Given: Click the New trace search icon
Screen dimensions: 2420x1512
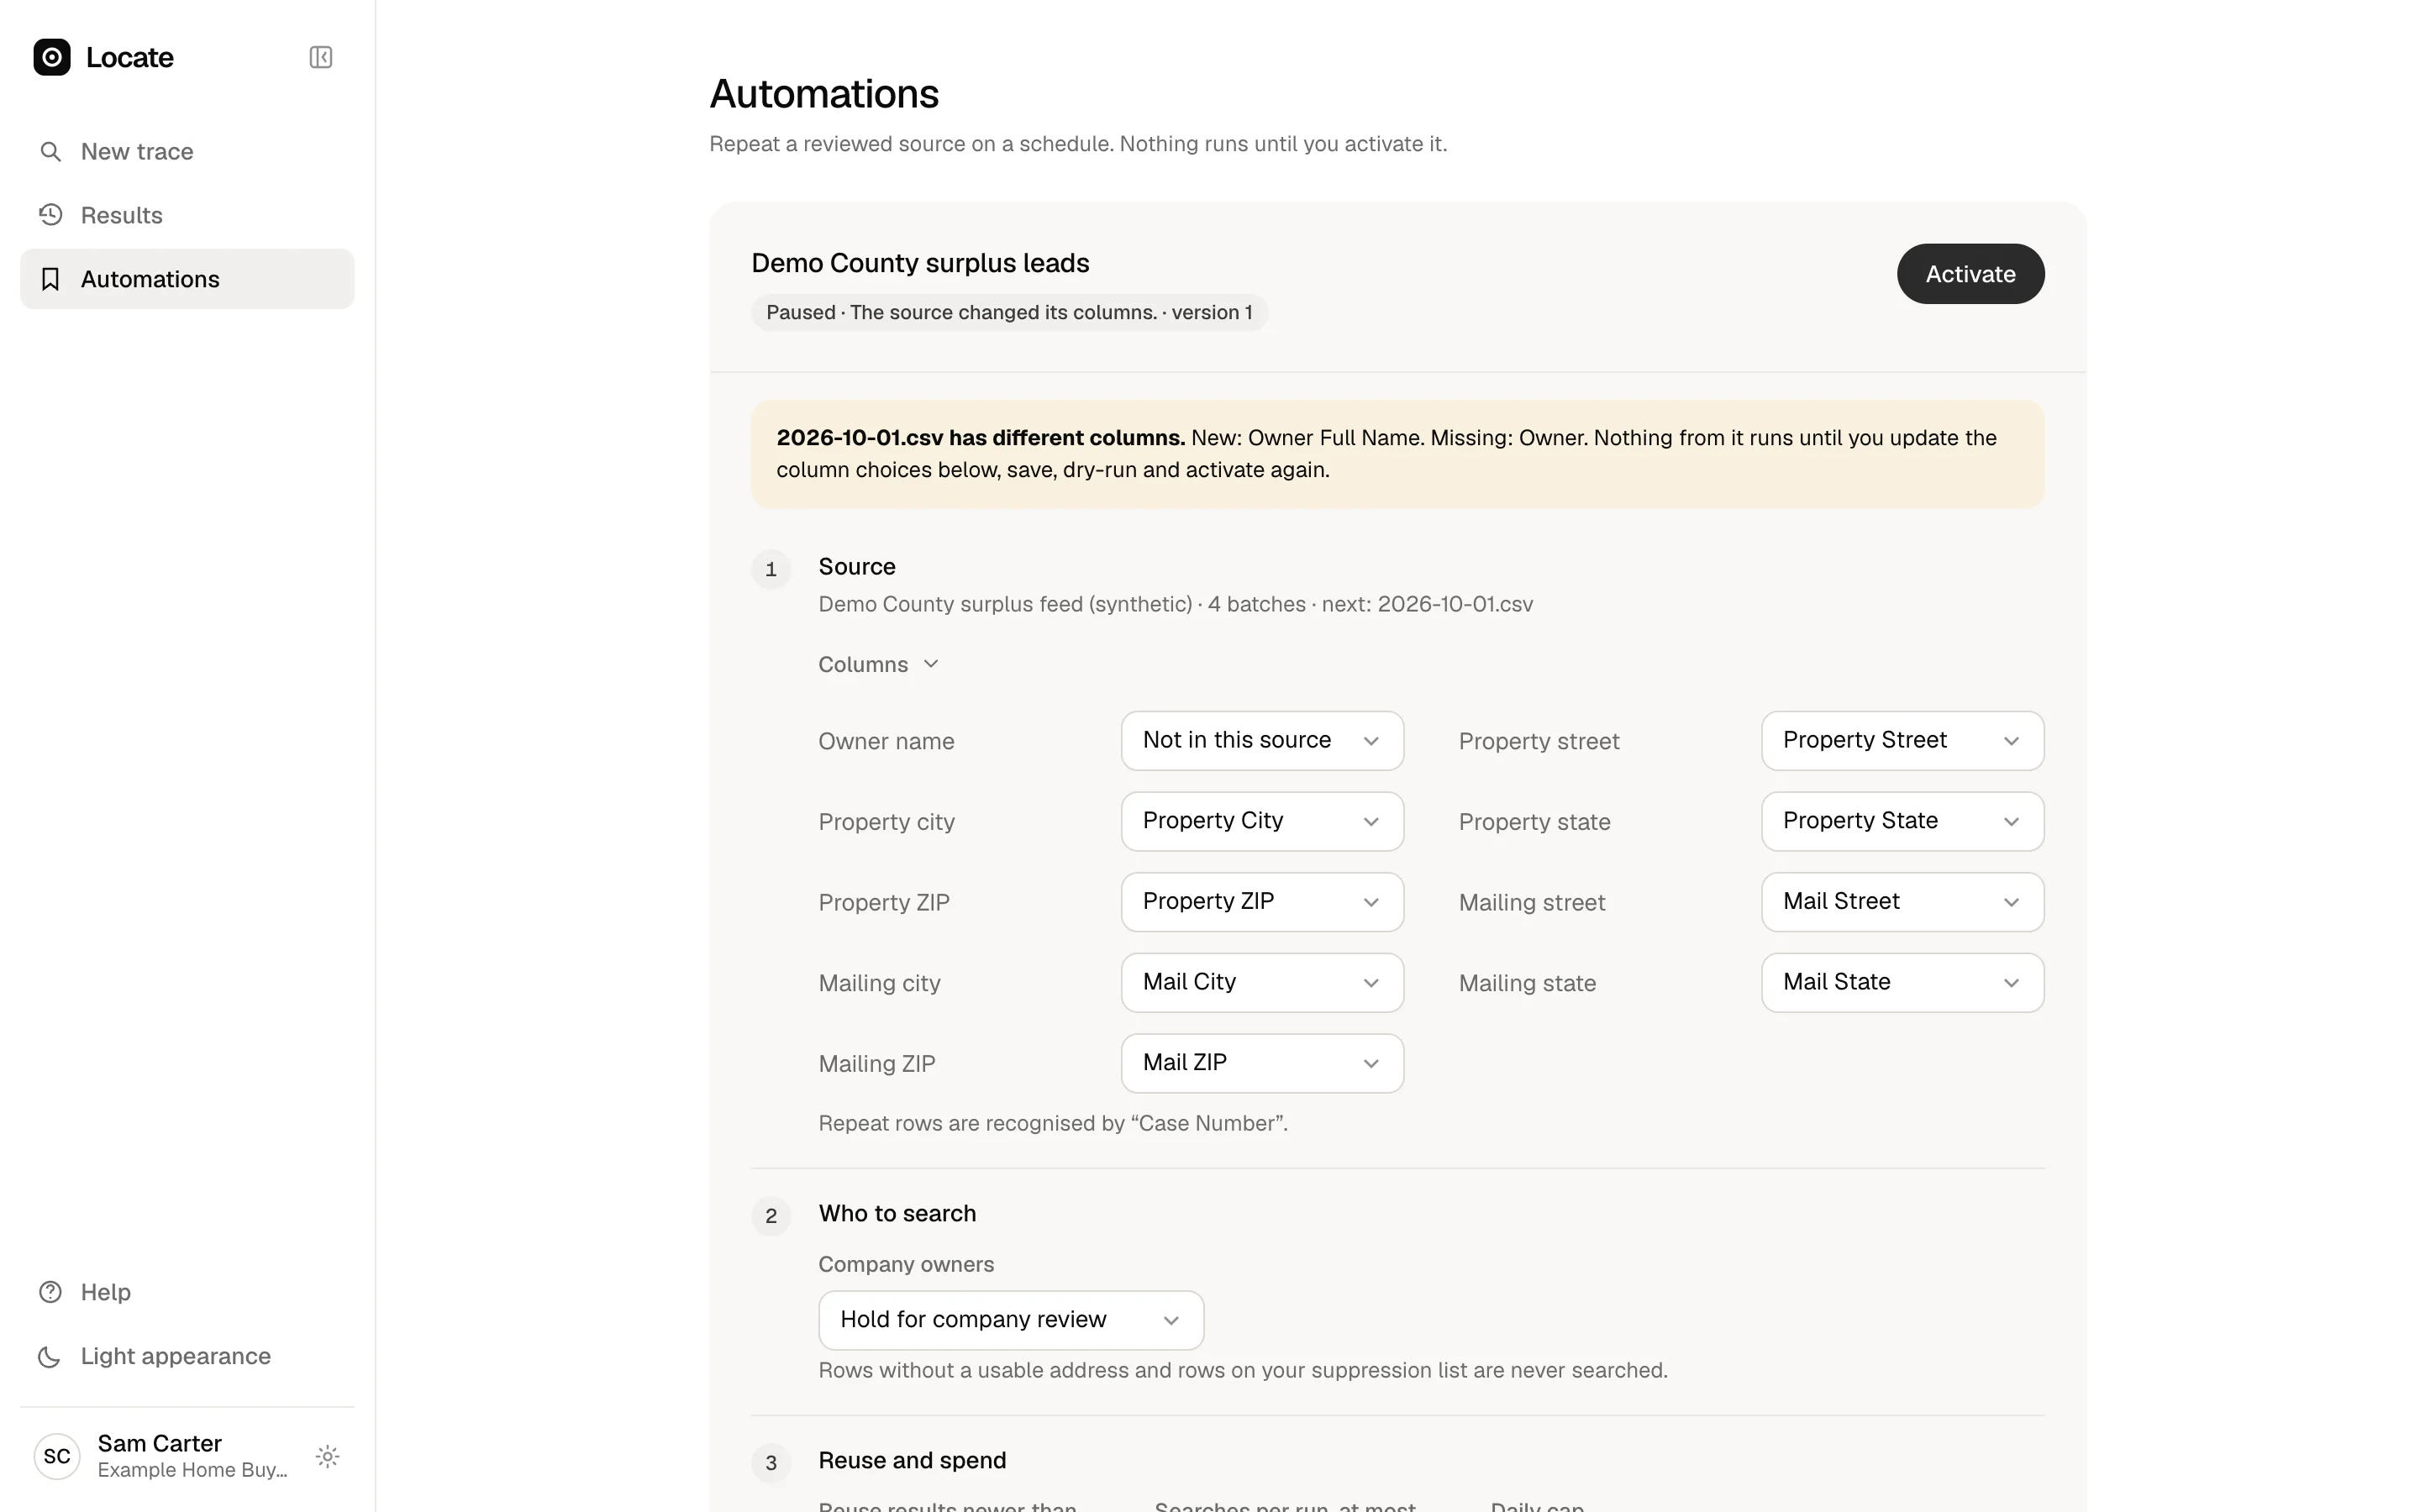Looking at the screenshot, I should click(50, 151).
